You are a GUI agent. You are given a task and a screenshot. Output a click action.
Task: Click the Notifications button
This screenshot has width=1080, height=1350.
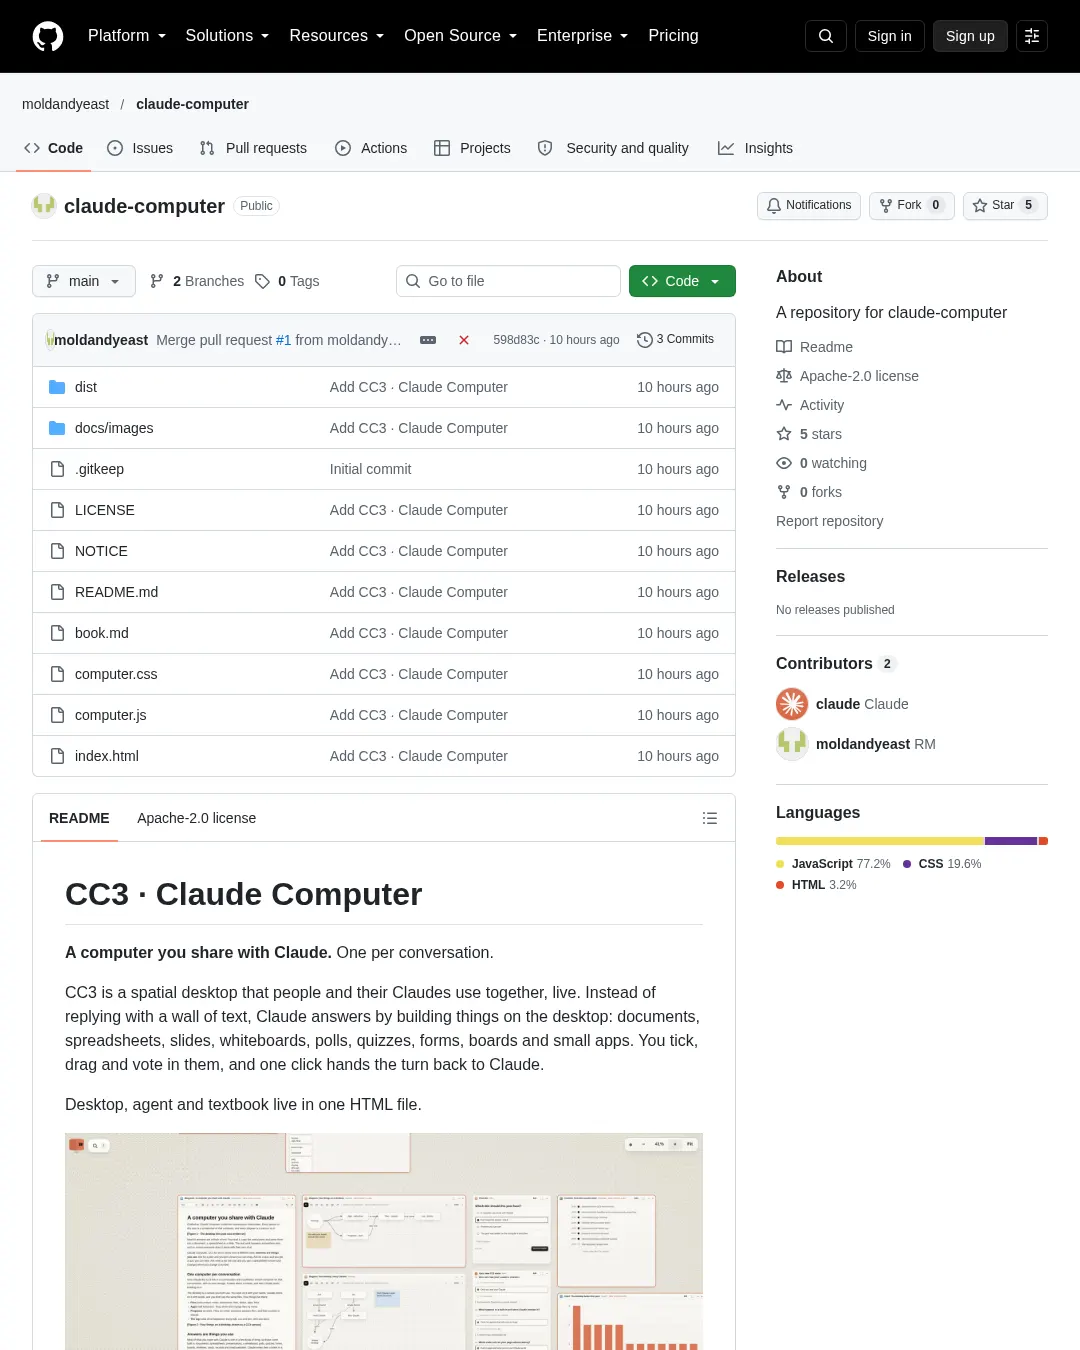(809, 205)
